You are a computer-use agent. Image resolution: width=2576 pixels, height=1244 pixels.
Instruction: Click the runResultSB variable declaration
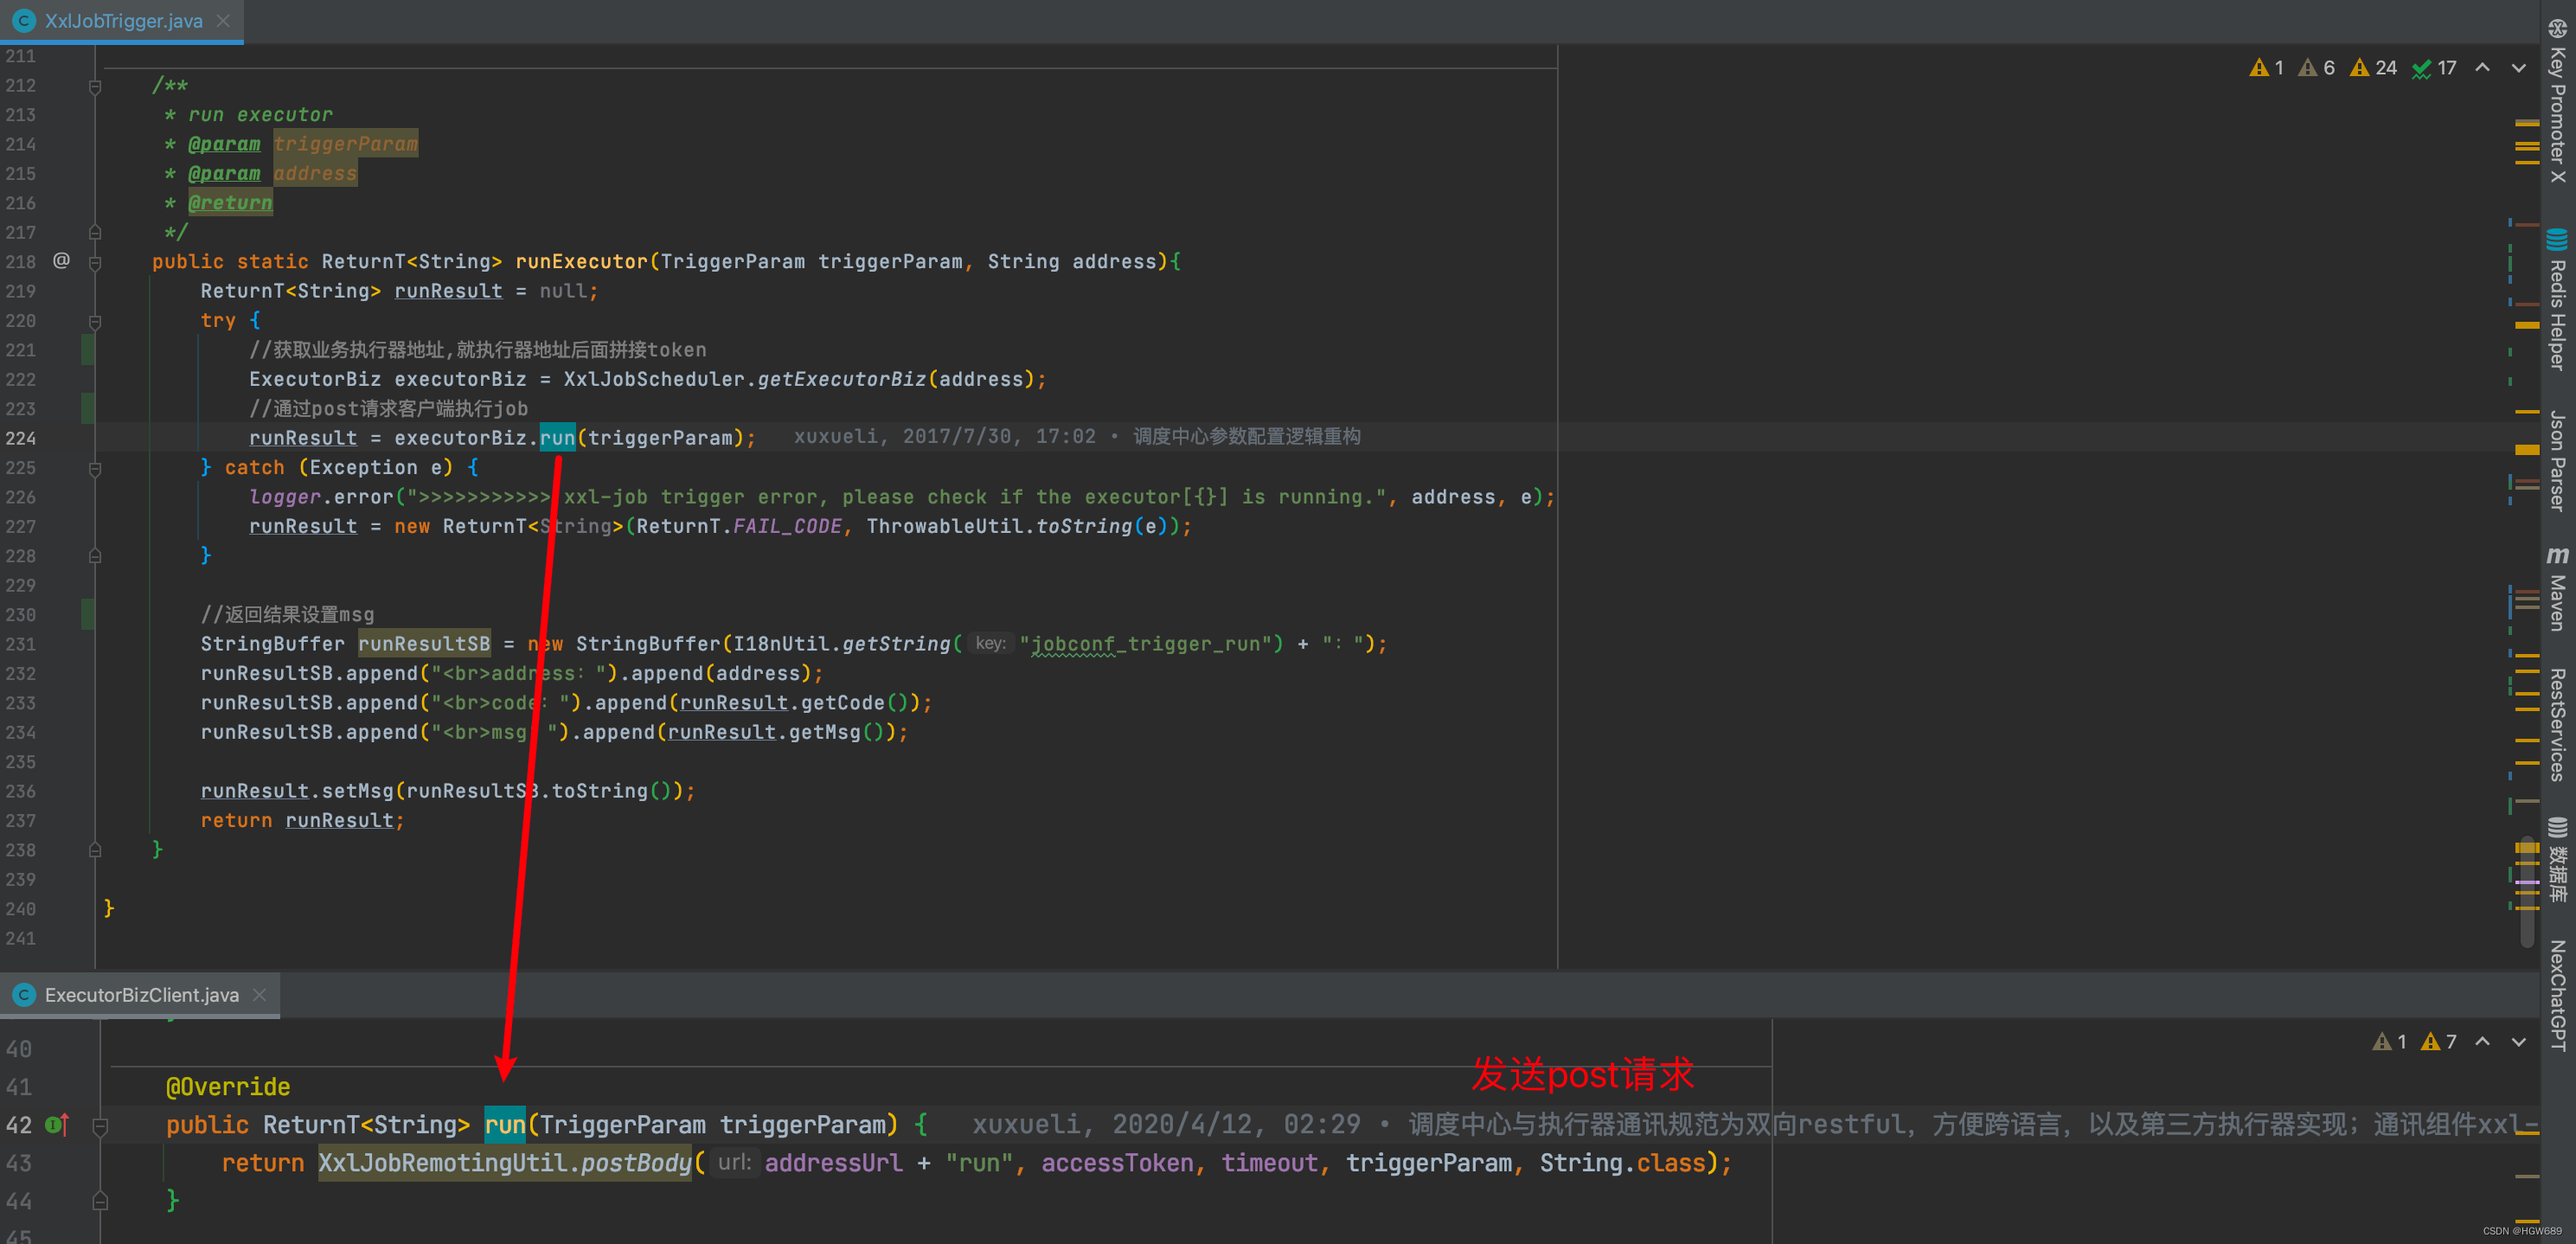point(424,644)
